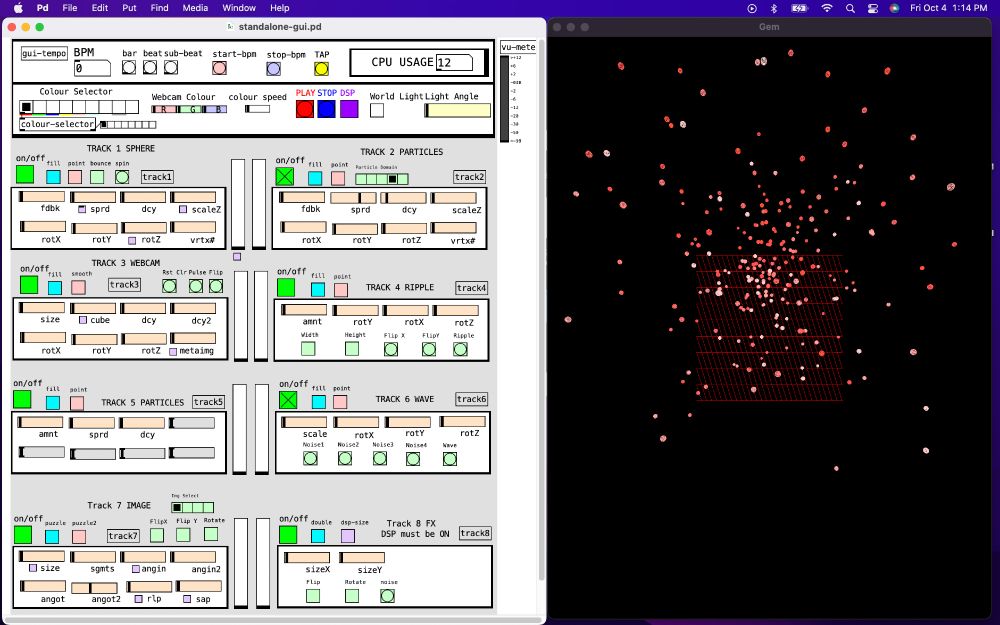Click the beat indicator bang
The height and width of the screenshot is (625, 1000).
click(x=150, y=67)
